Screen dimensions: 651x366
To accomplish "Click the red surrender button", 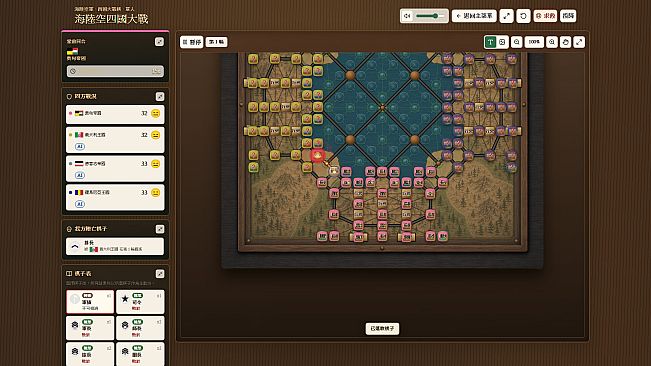I will [545, 16].
